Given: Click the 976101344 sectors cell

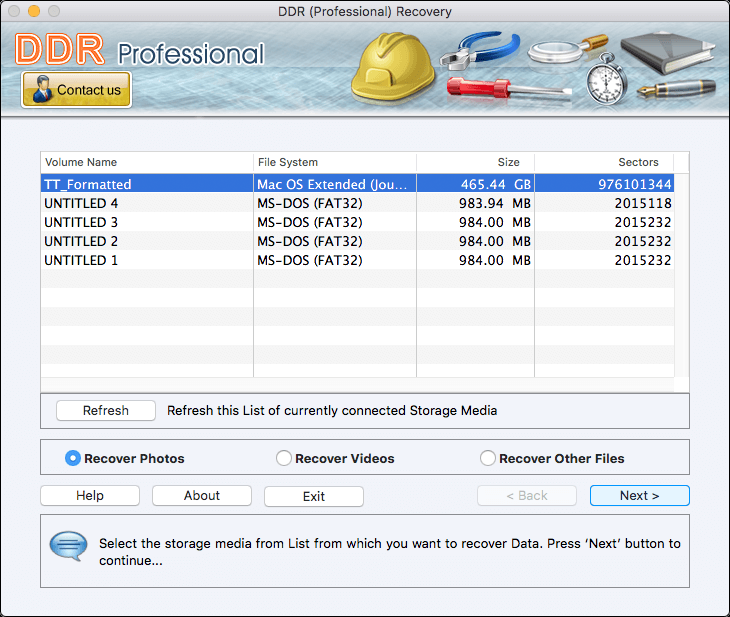Looking at the screenshot, I should (604, 184).
